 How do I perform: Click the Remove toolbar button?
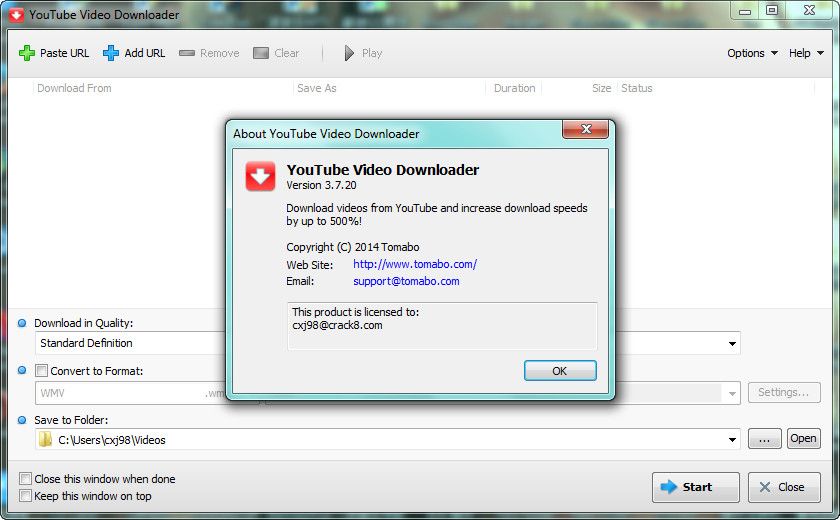click(x=209, y=53)
